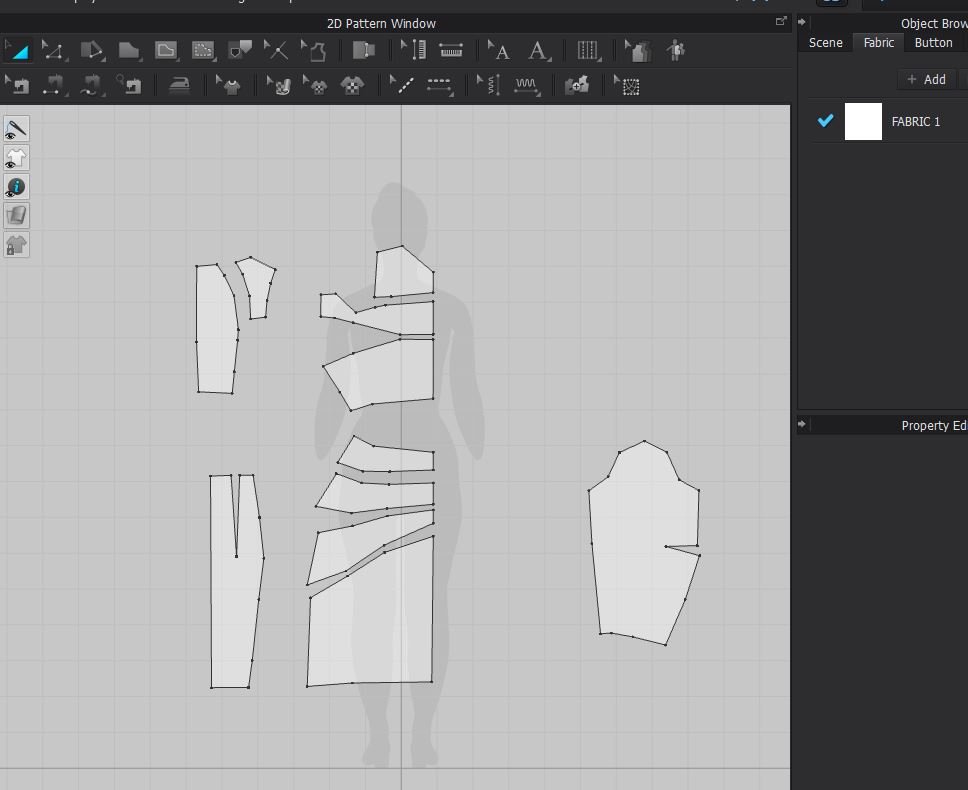
Task: Switch to the Scene tab
Action: pyautogui.click(x=825, y=43)
